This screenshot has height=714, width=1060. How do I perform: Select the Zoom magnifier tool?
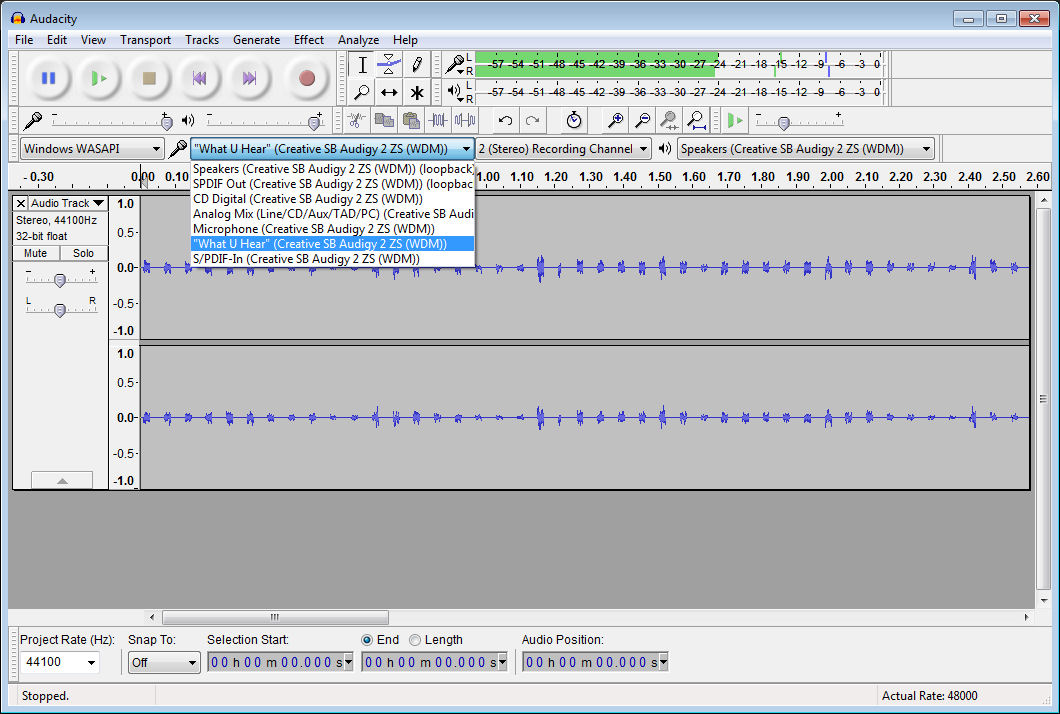pos(362,92)
